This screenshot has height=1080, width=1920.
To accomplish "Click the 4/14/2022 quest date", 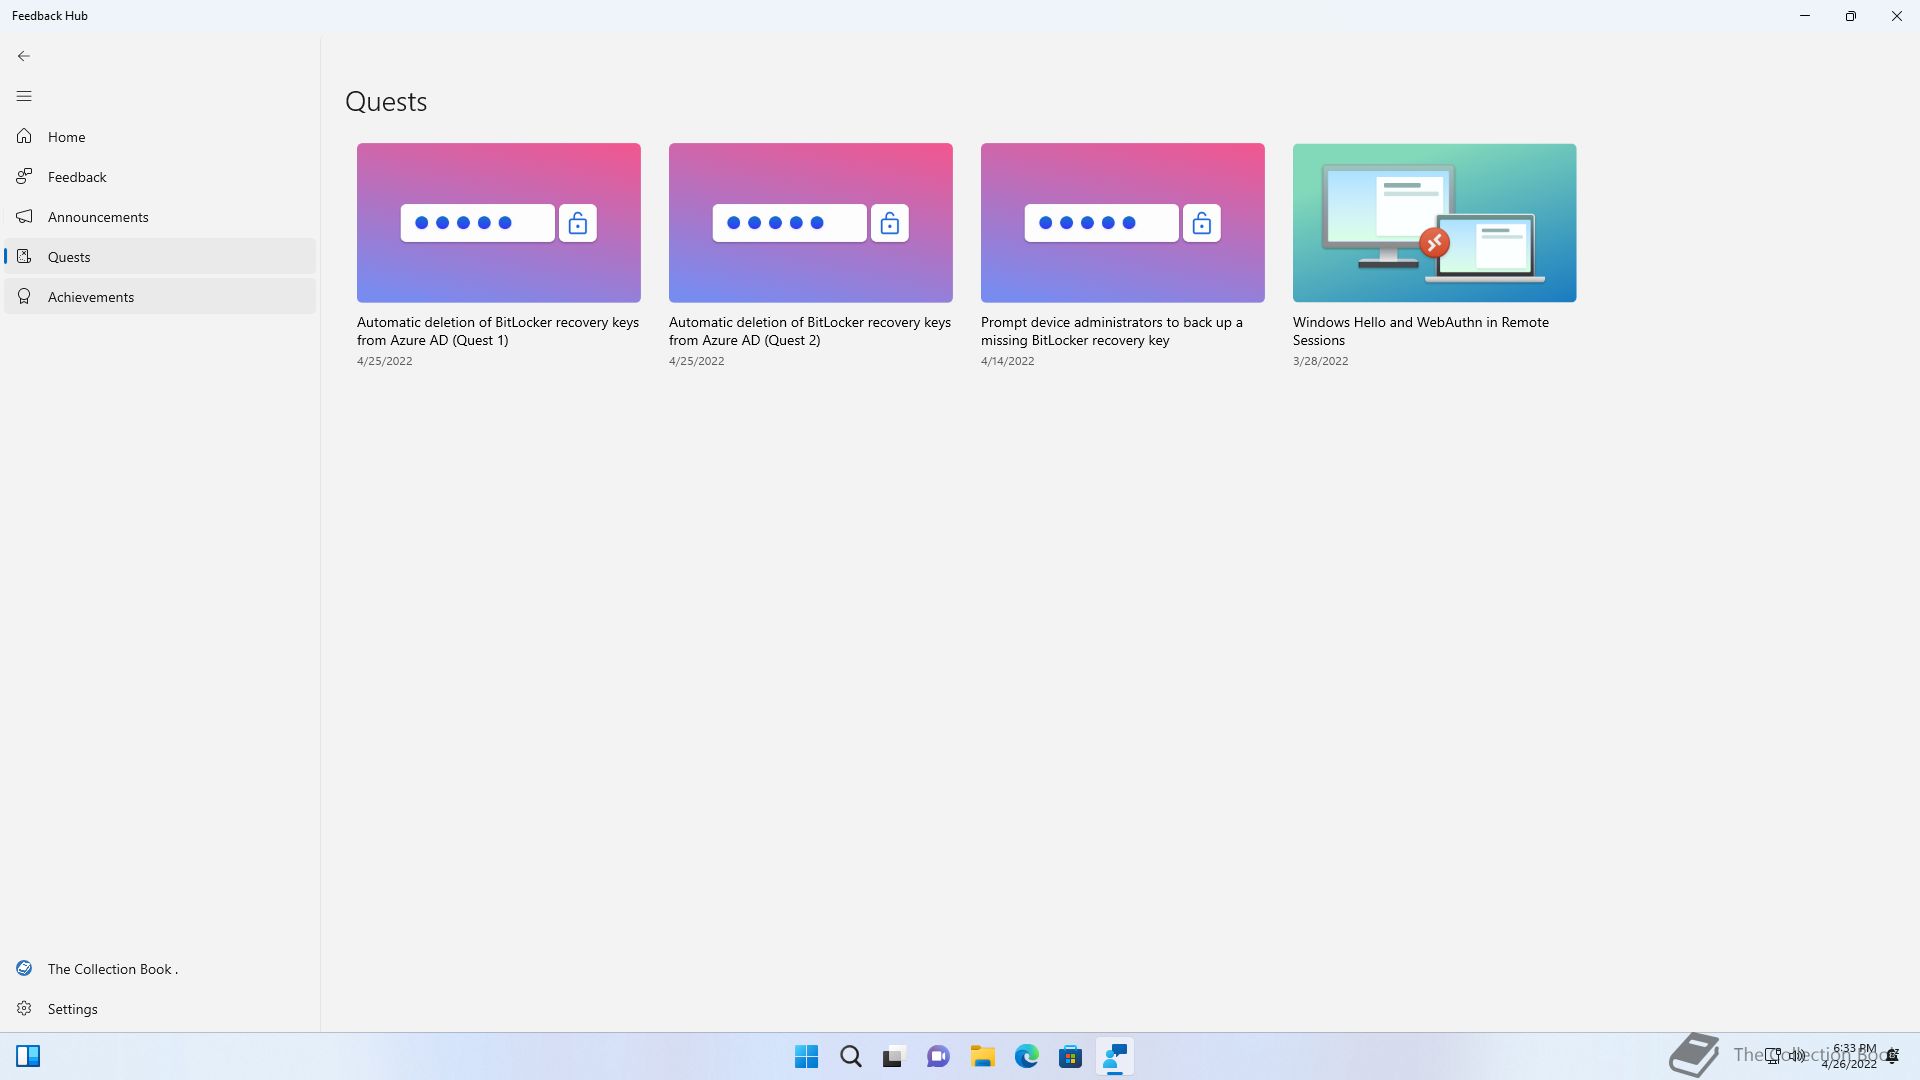I will [x=1007, y=361].
